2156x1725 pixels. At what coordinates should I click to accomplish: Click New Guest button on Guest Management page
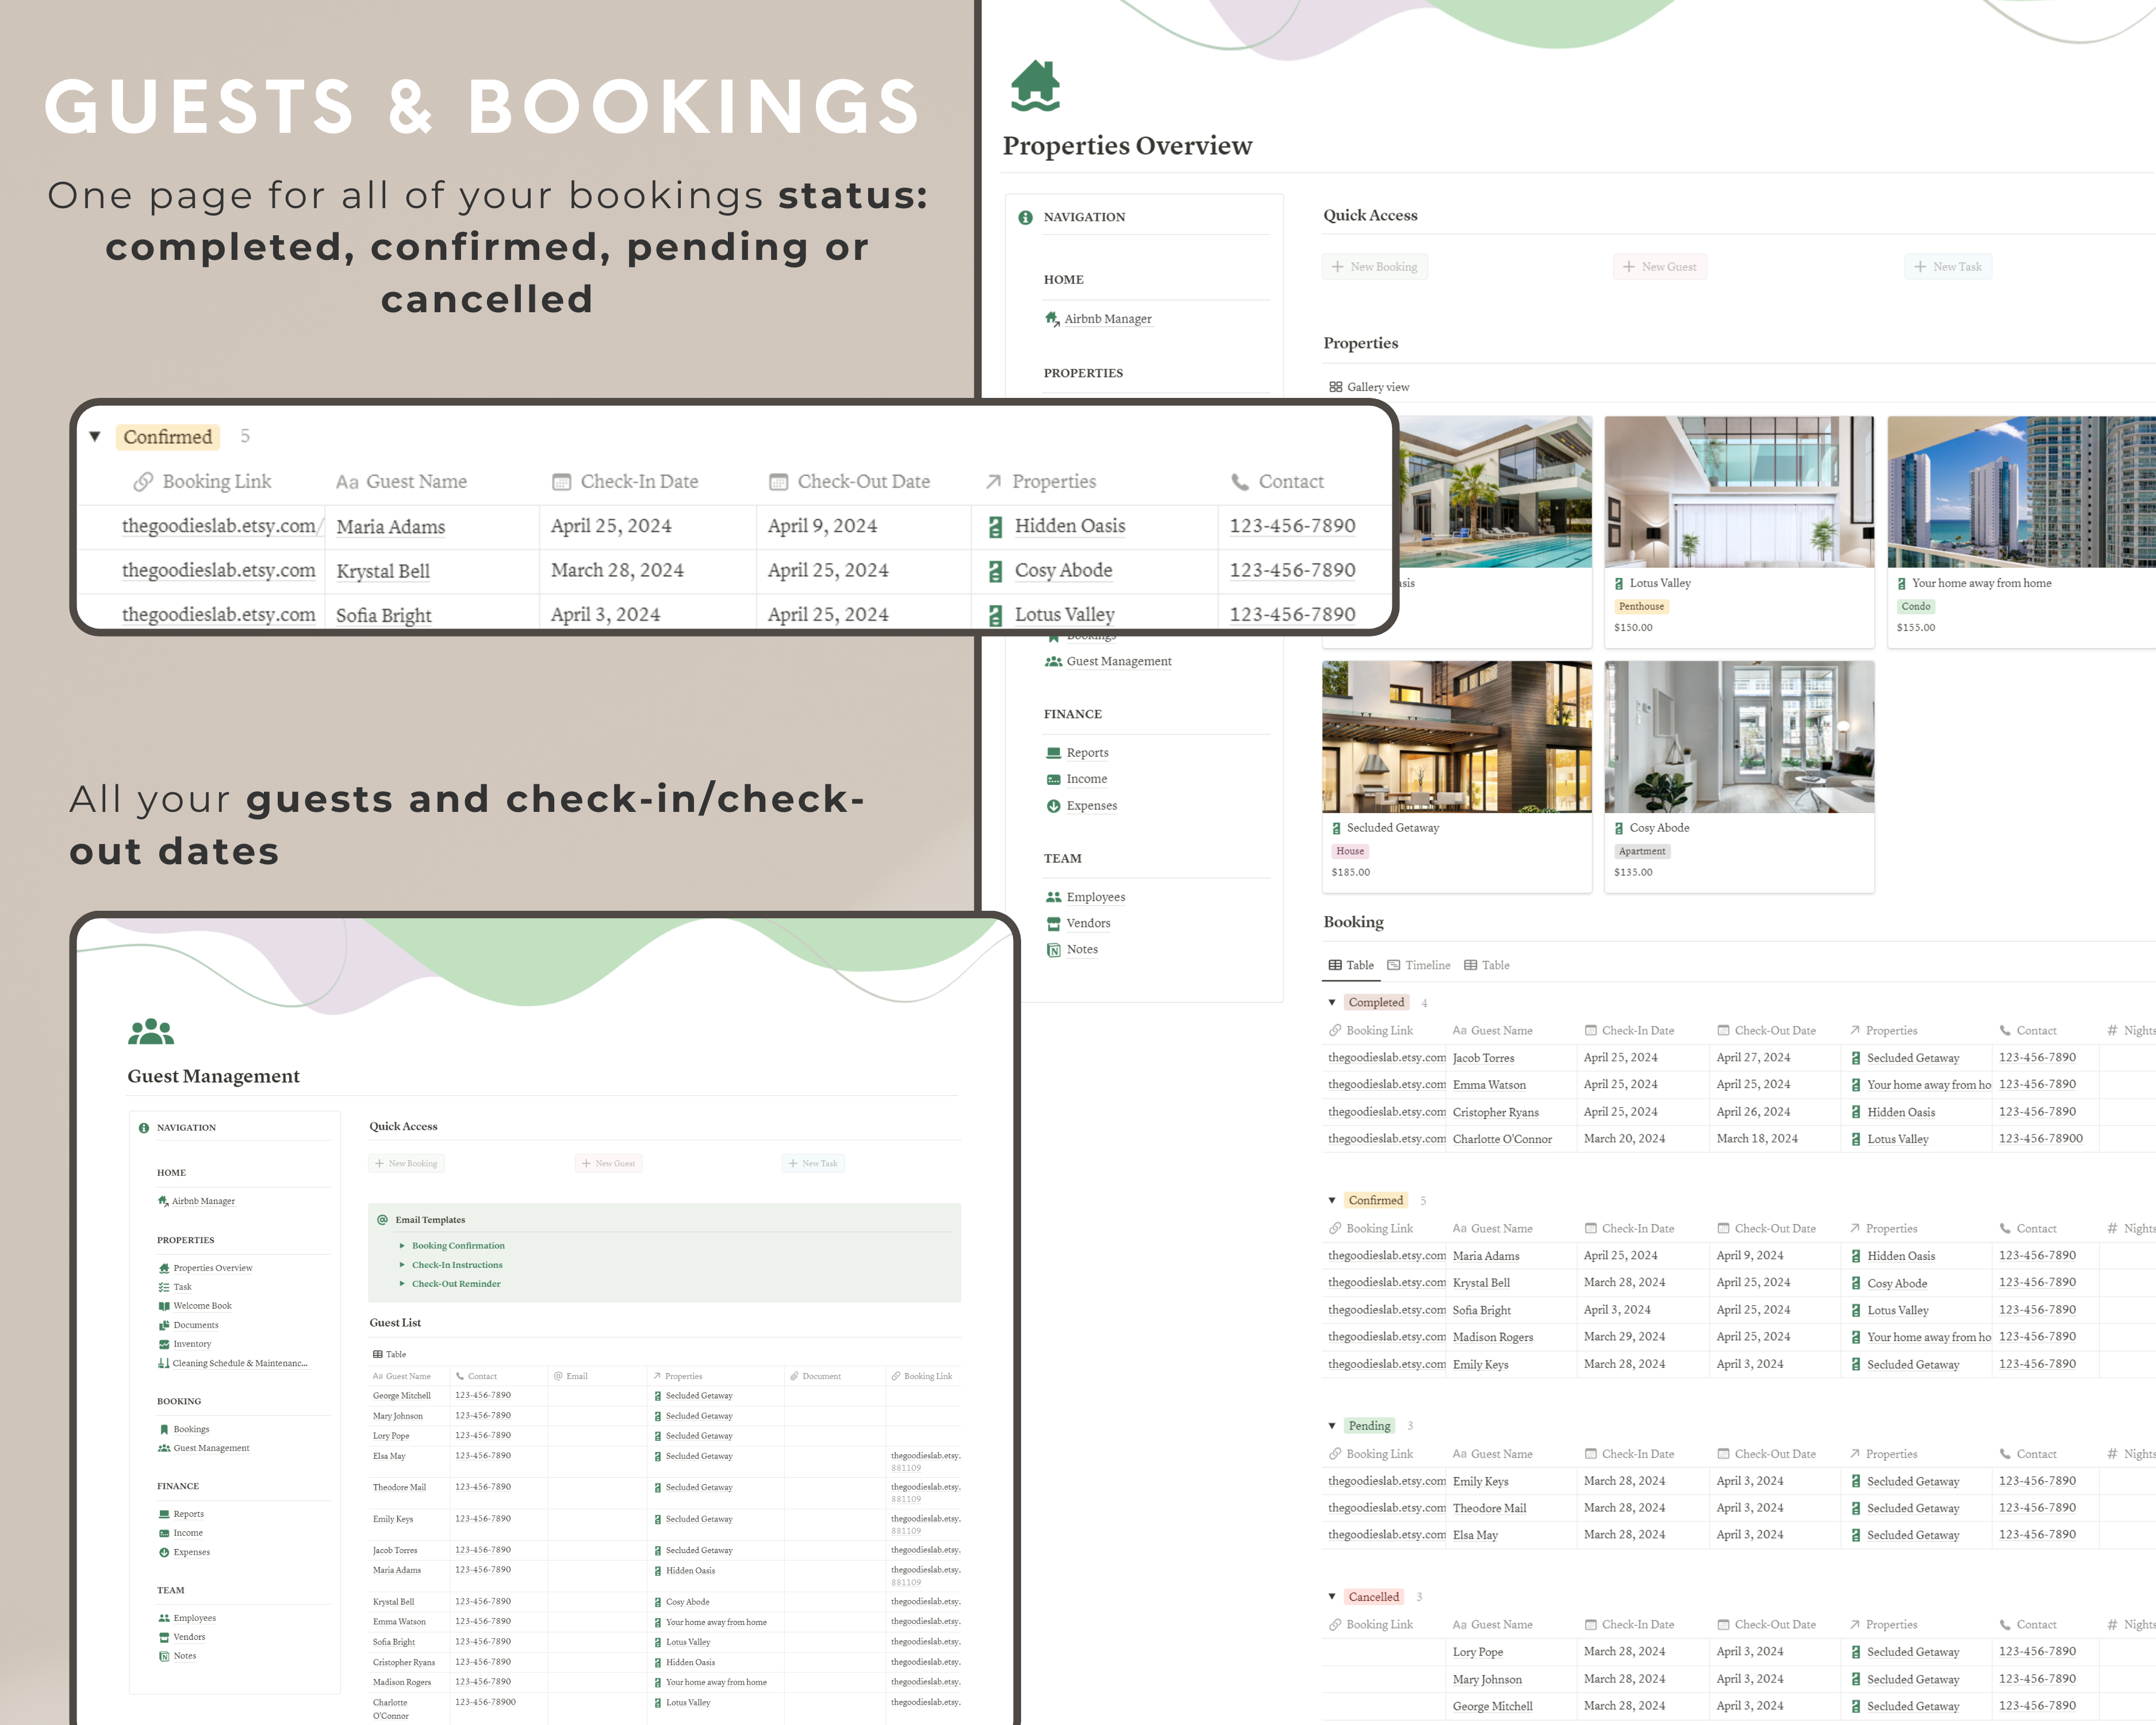tap(609, 1163)
